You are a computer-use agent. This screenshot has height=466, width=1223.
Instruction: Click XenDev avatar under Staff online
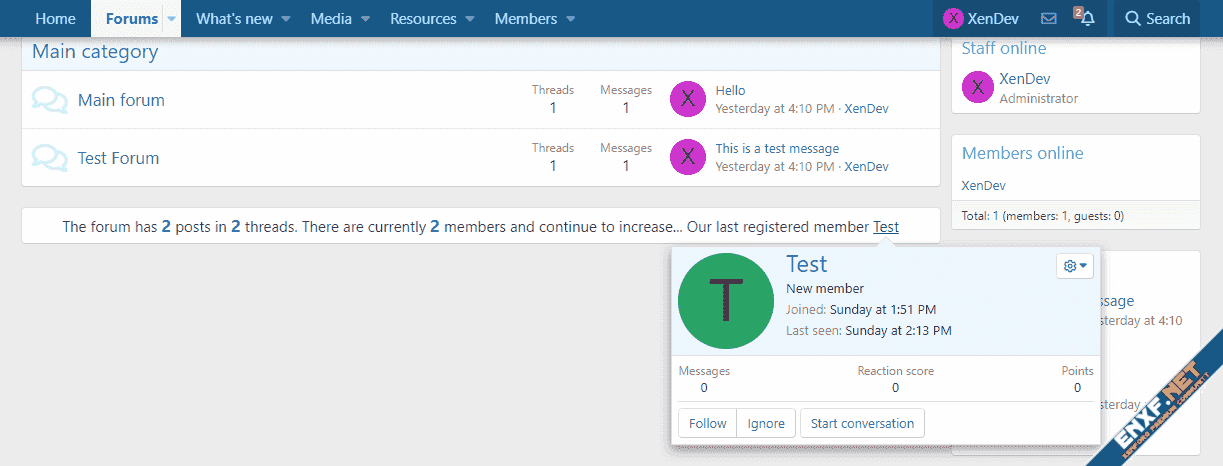click(977, 88)
